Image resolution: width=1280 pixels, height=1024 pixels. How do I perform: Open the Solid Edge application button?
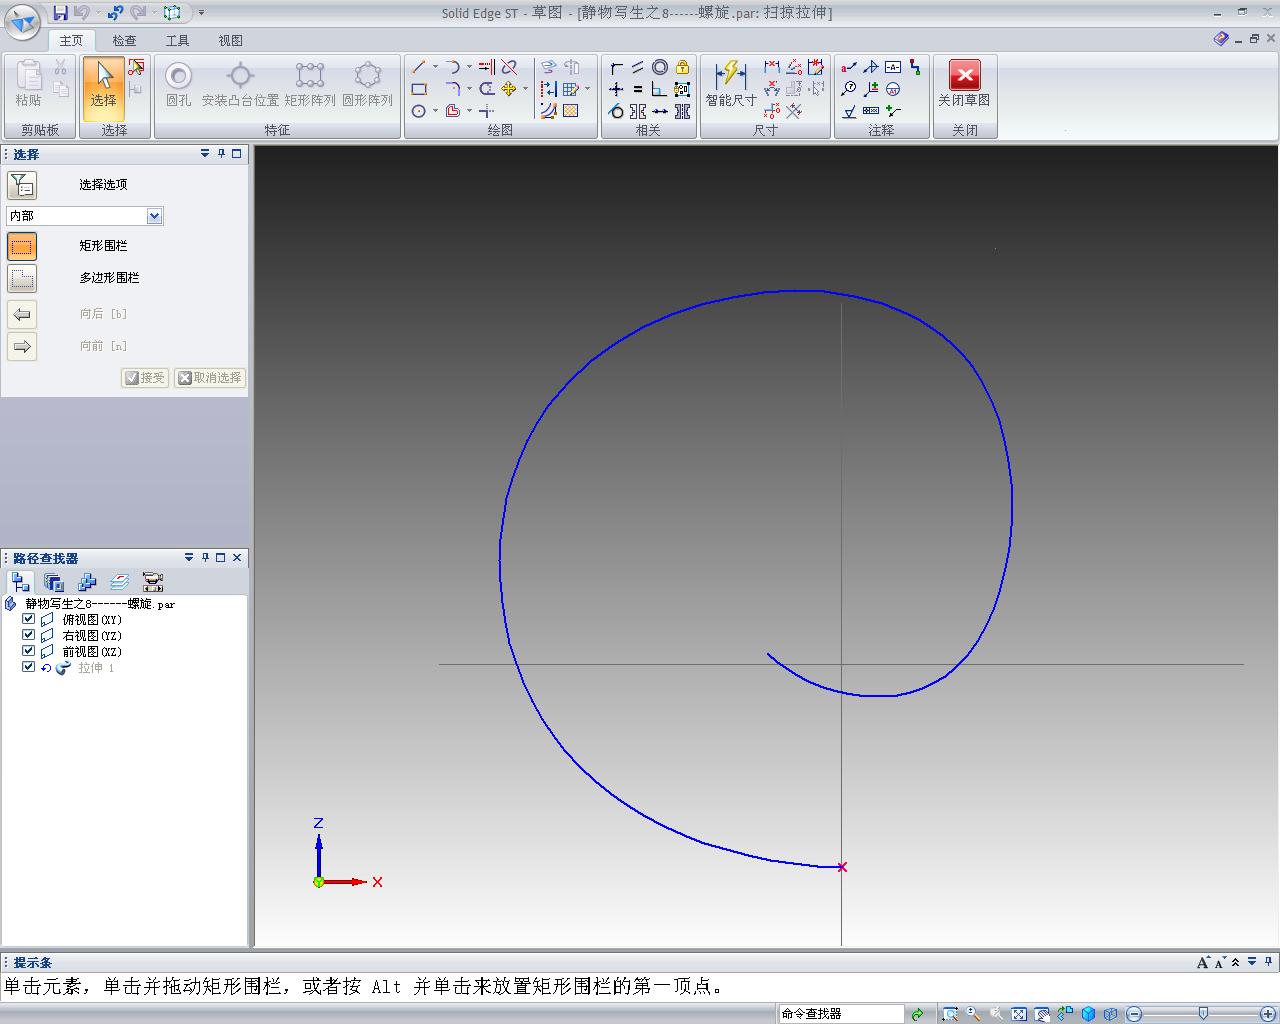click(x=22, y=20)
